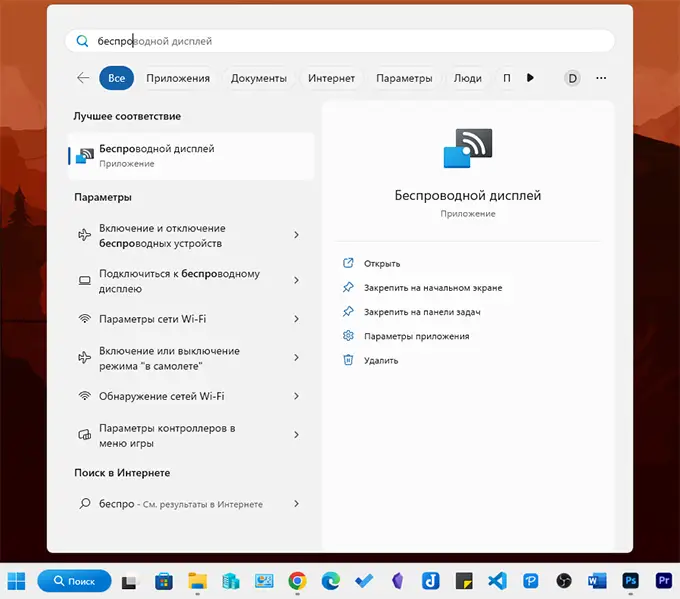Open Беспроводной дисплей best match result
Image resolution: width=680 pixels, height=599 pixels.
[x=191, y=156]
